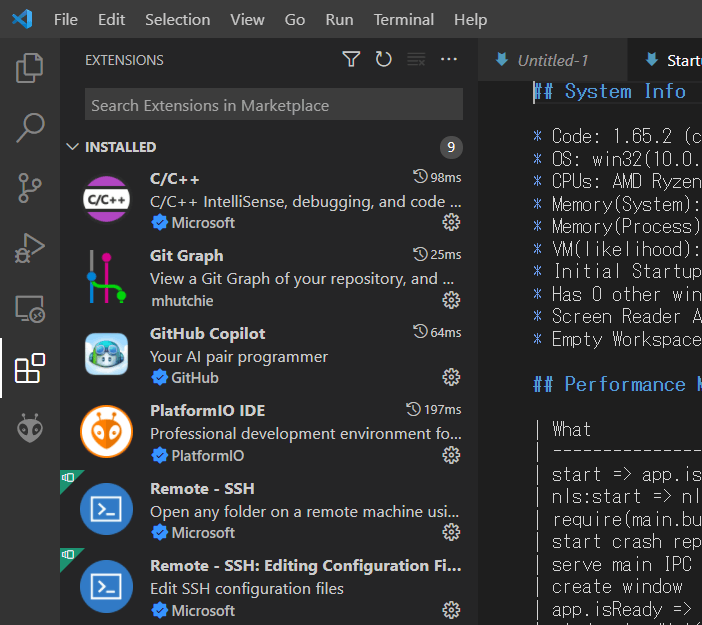Image resolution: width=702 pixels, height=625 pixels.
Task: Click '## System Info' heading in editor
Action: [610, 91]
